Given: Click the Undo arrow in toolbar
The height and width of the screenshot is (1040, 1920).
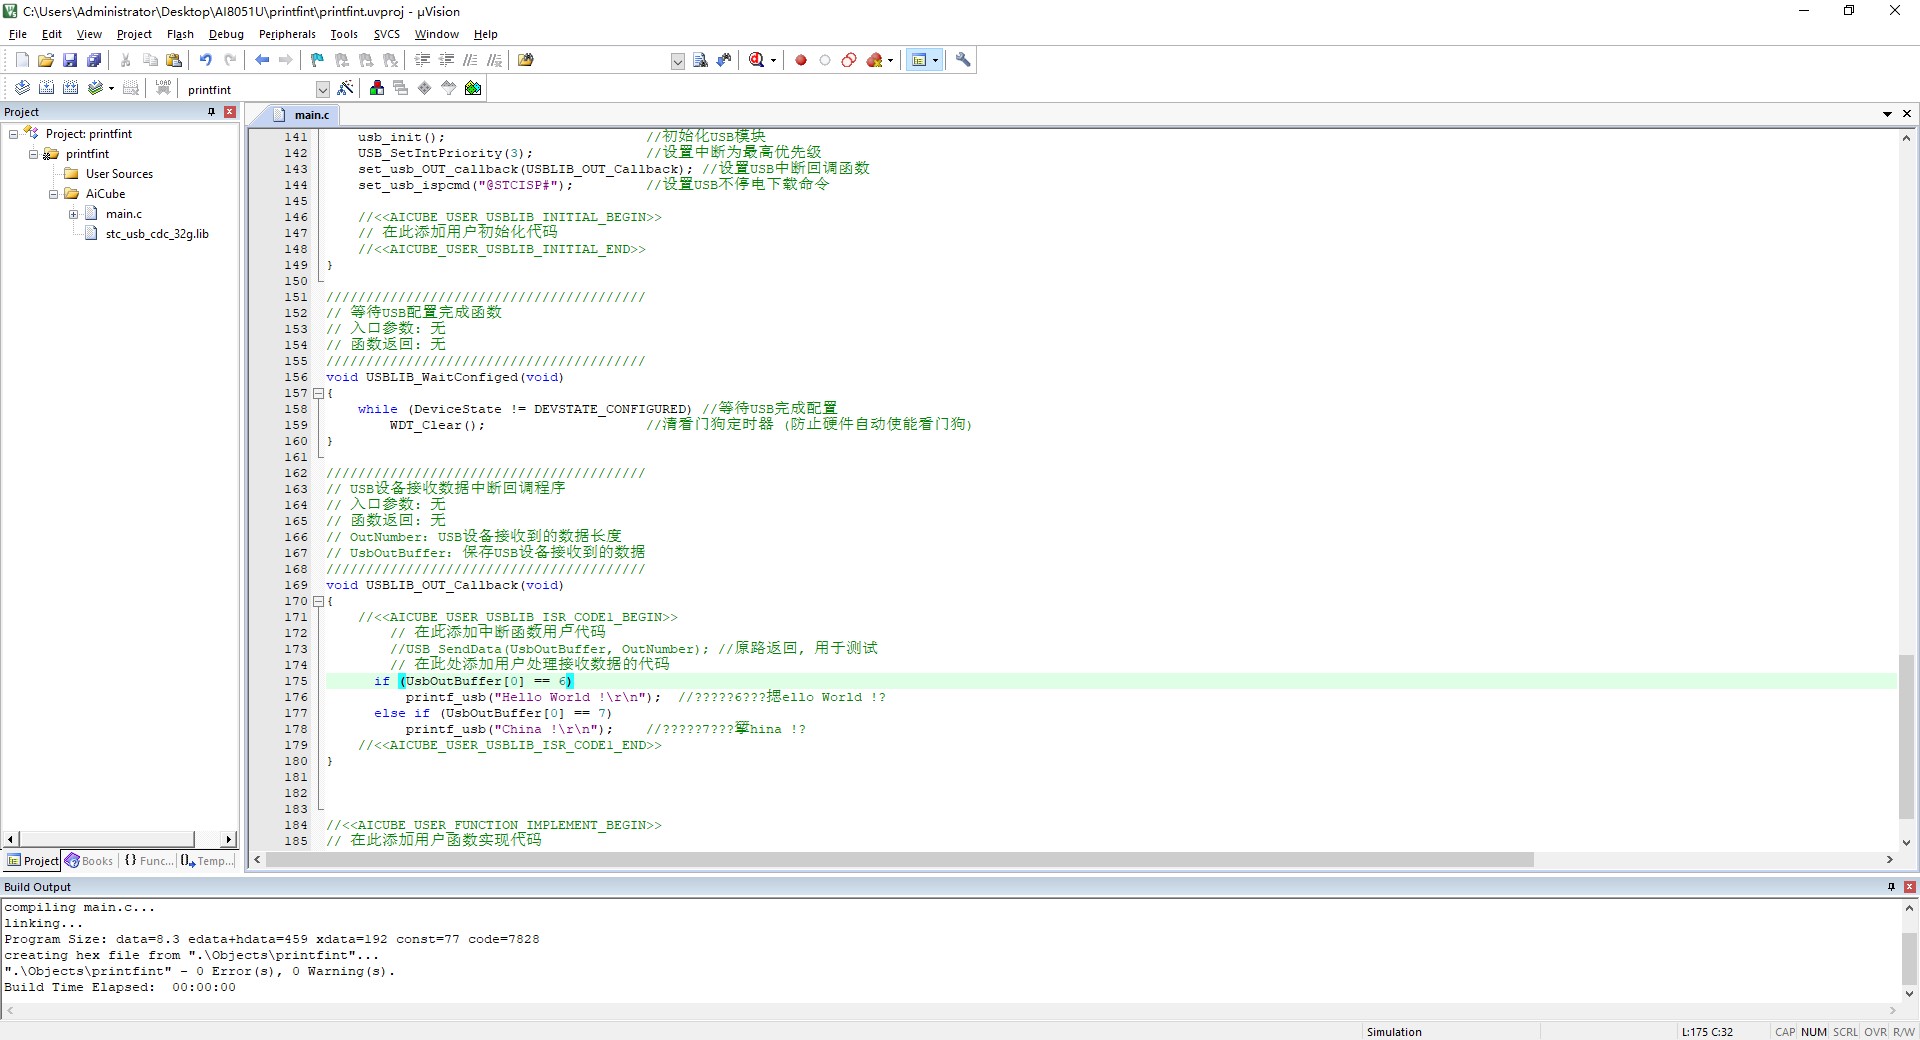Looking at the screenshot, I should (205, 60).
